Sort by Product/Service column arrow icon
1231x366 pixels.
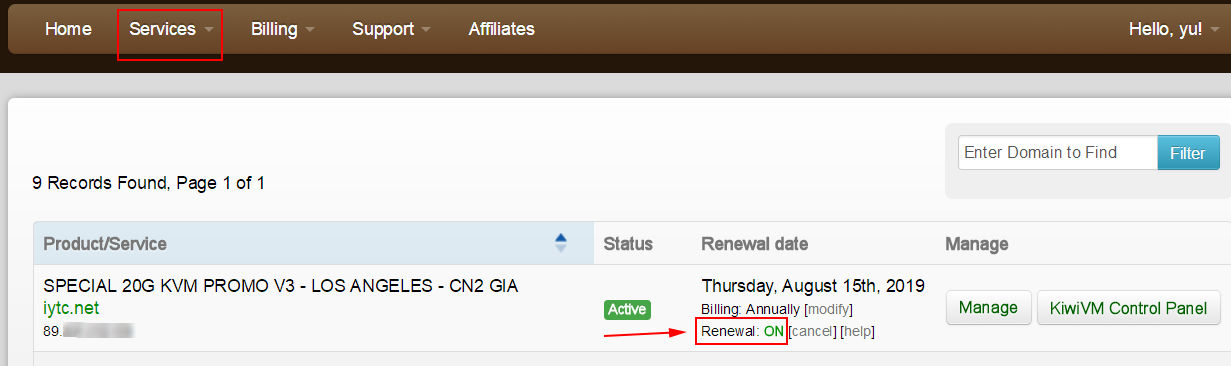(x=560, y=243)
